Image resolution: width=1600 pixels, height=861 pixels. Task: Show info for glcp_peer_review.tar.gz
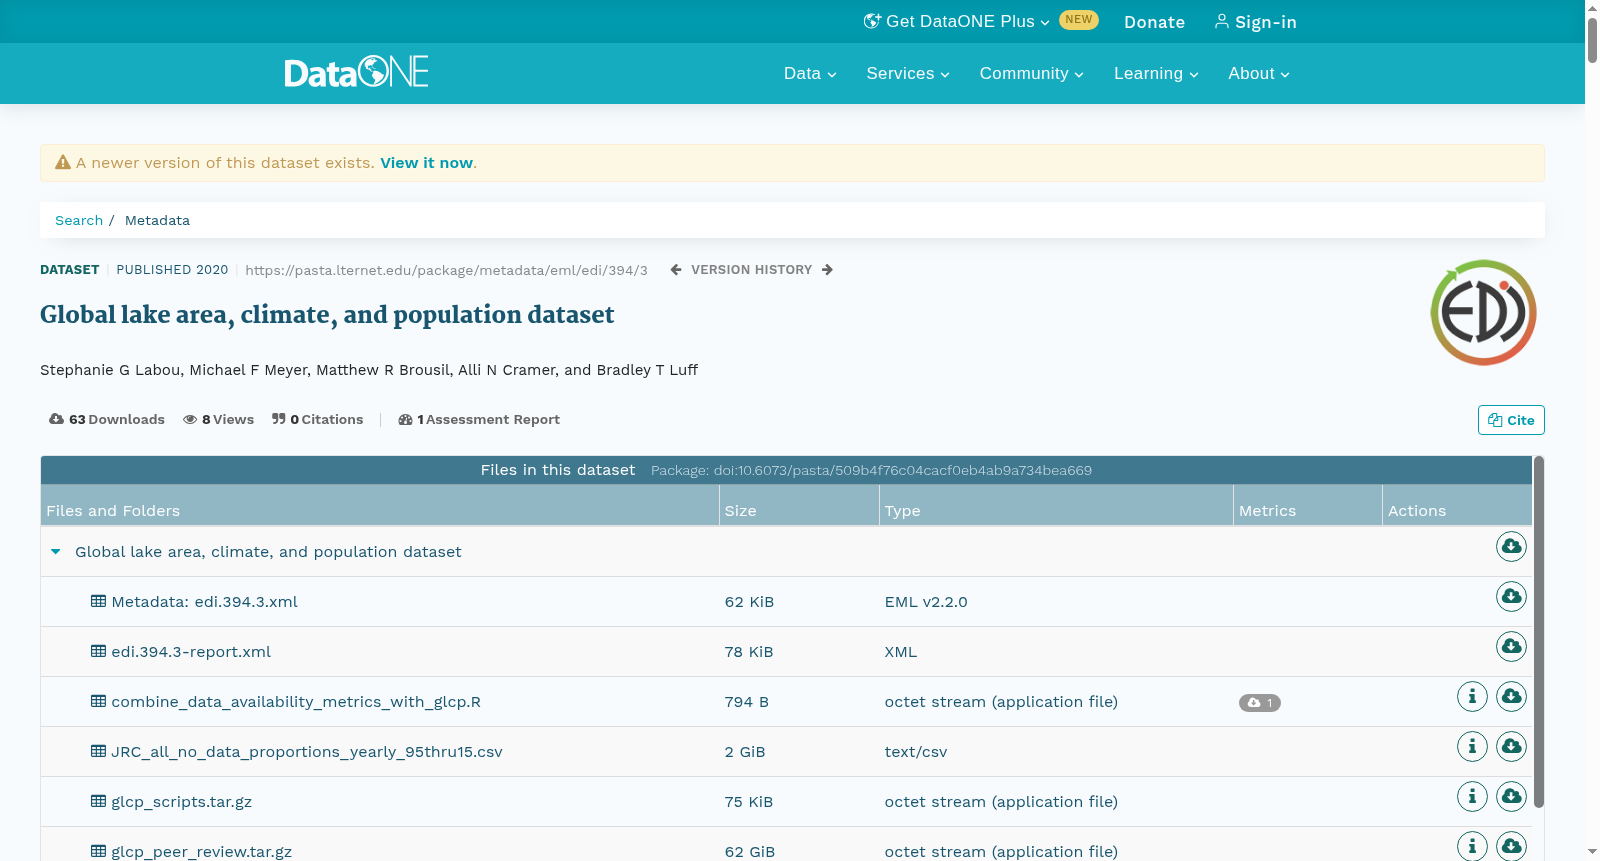(1472, 846)
